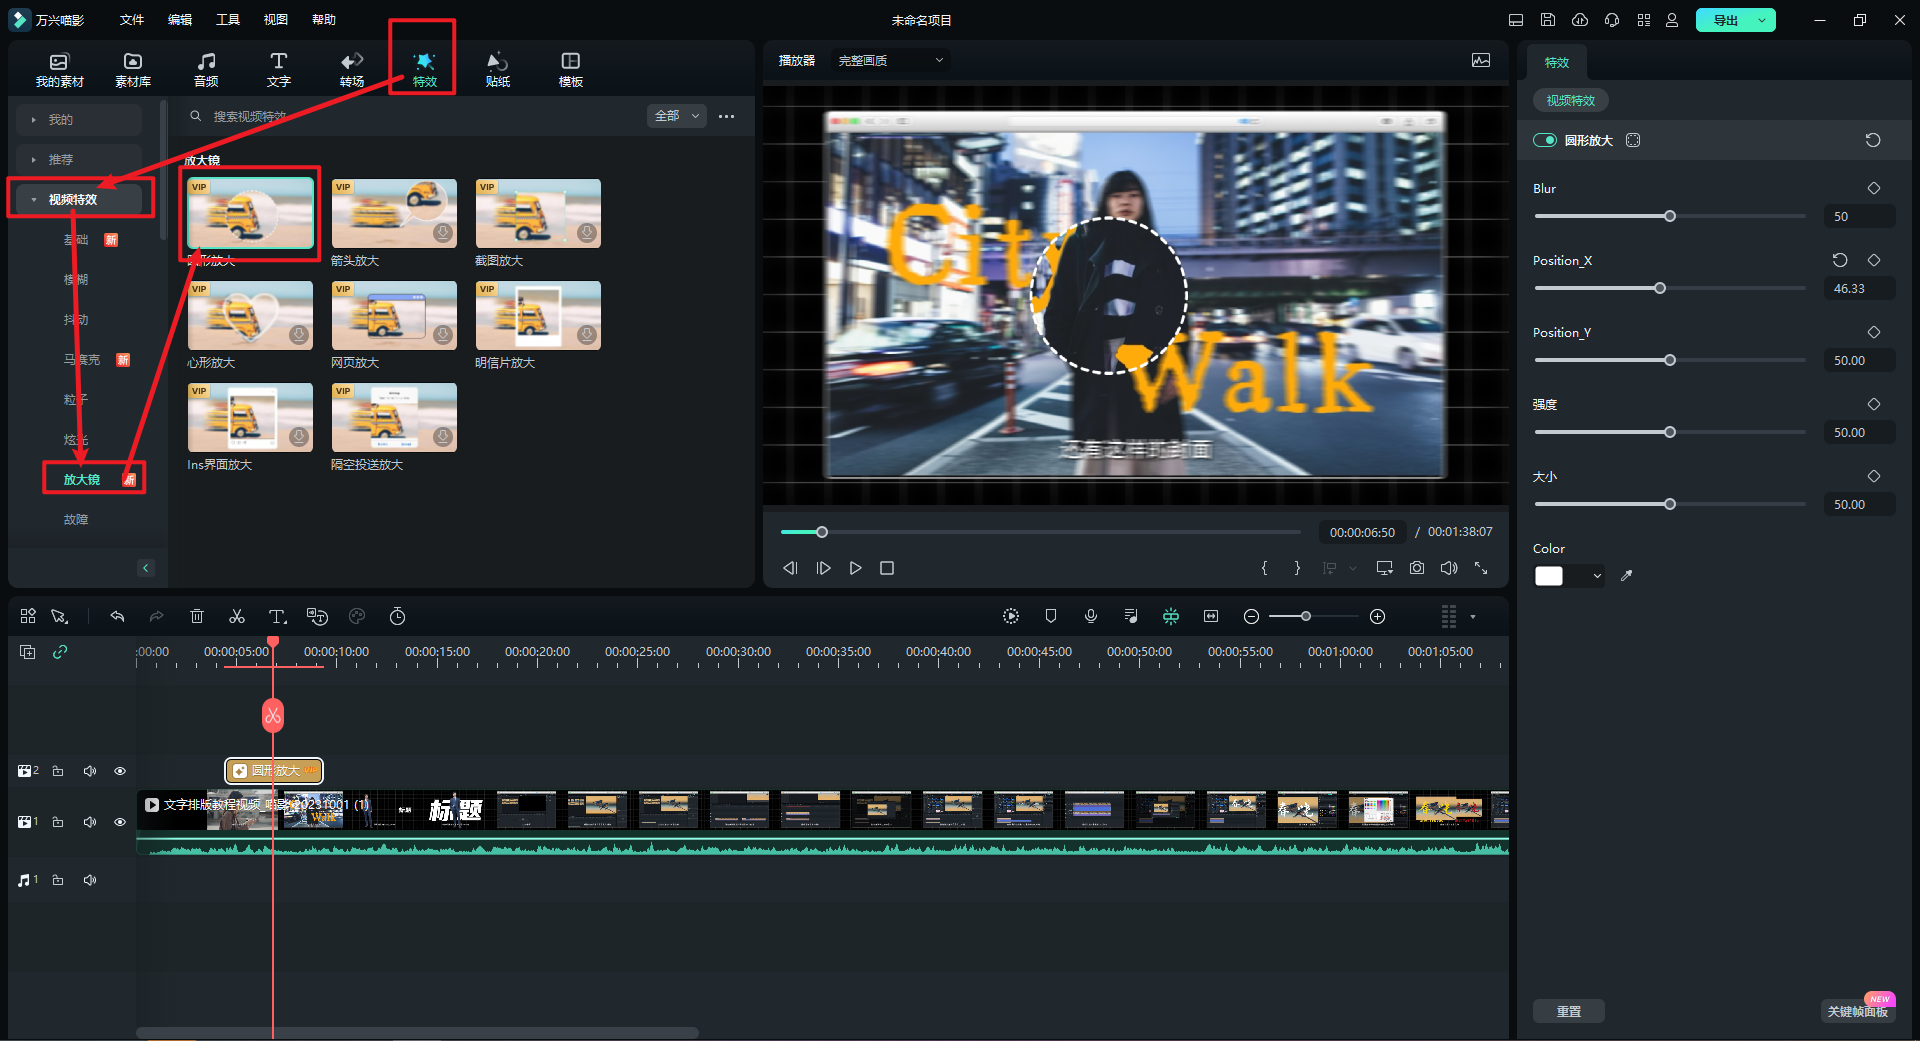
Task: Hide video track 2 using eye icon
Action: (120, 771)
